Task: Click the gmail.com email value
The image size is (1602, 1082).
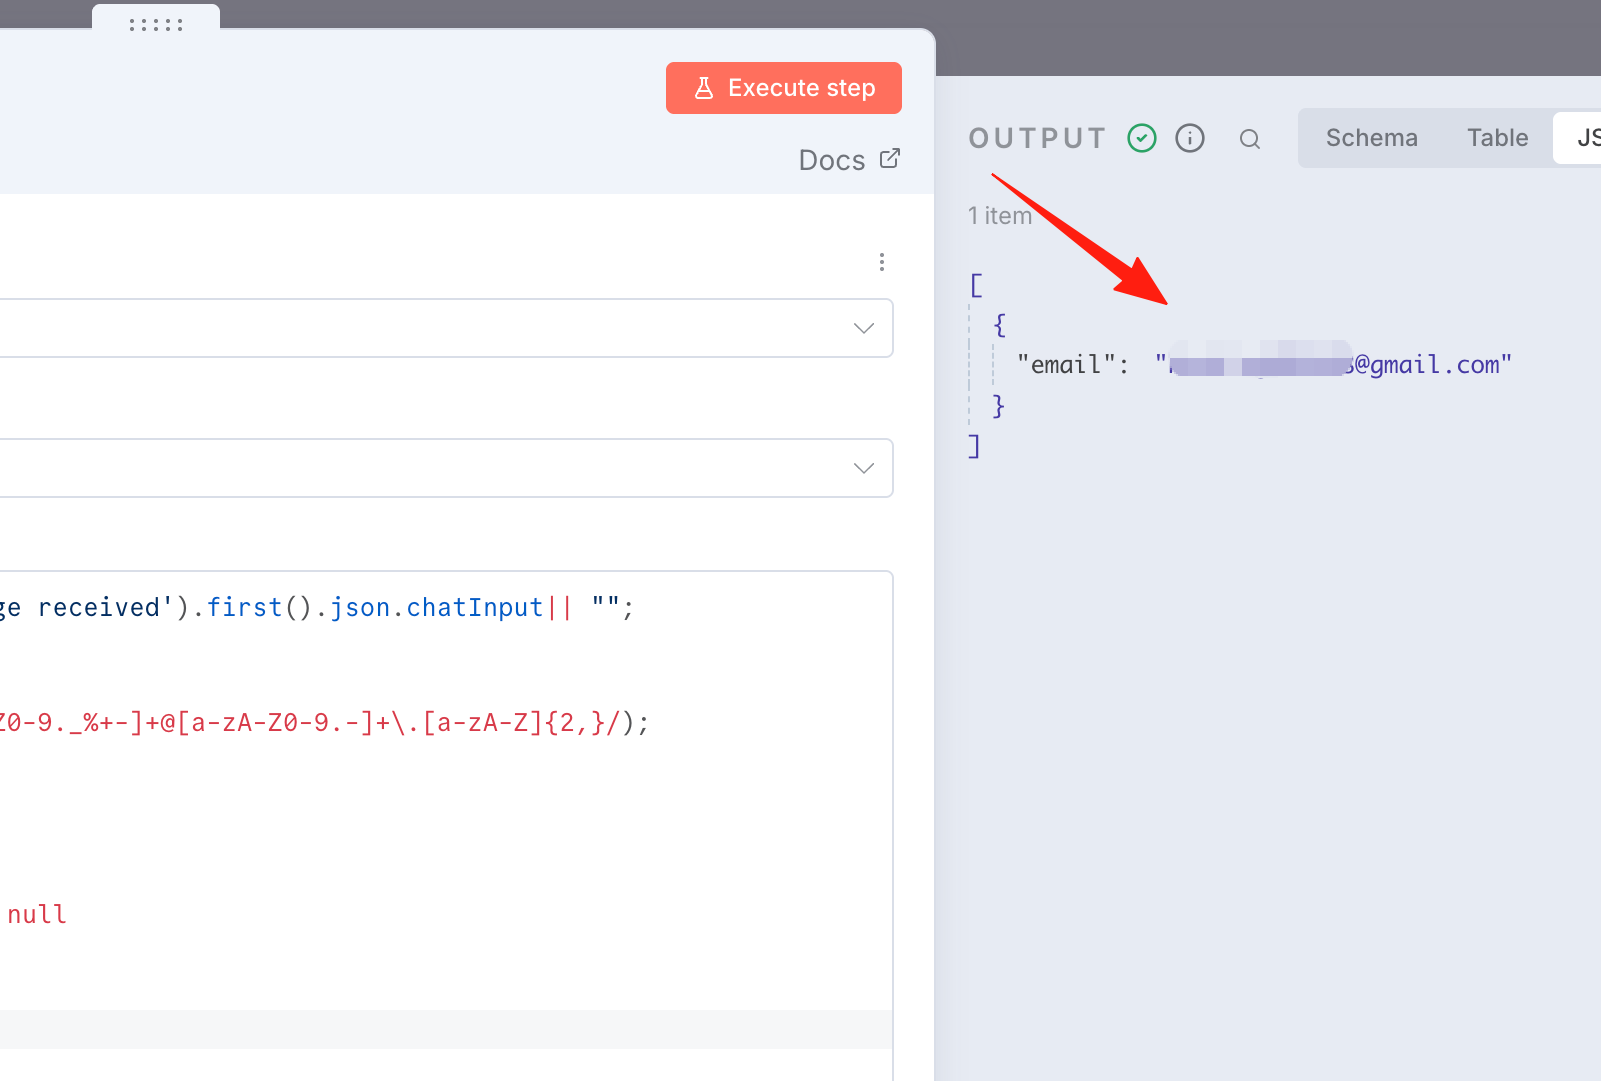Action: (1333, 365)
